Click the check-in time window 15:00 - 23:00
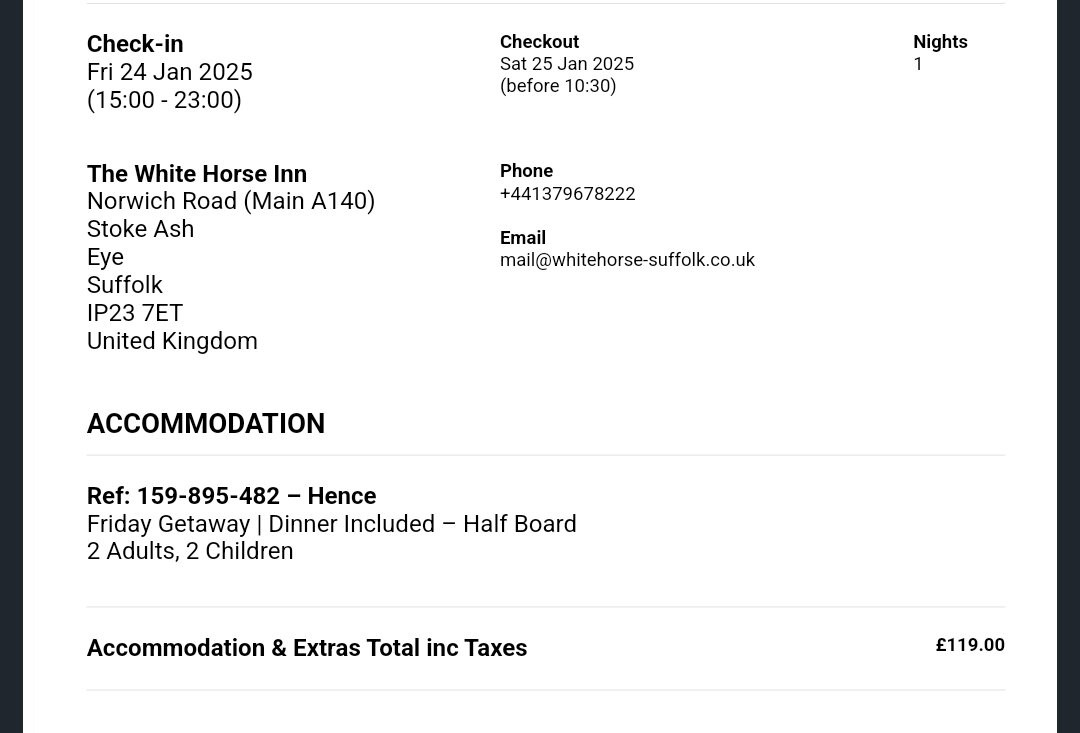The image size is (1080, 733). pos(164,100)
